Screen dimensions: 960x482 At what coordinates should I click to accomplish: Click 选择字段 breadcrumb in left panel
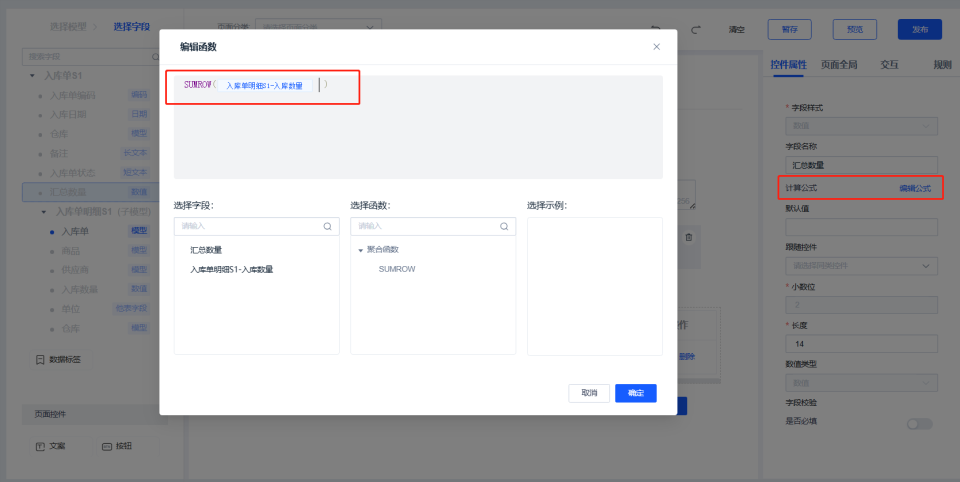(x=132, y=26)
